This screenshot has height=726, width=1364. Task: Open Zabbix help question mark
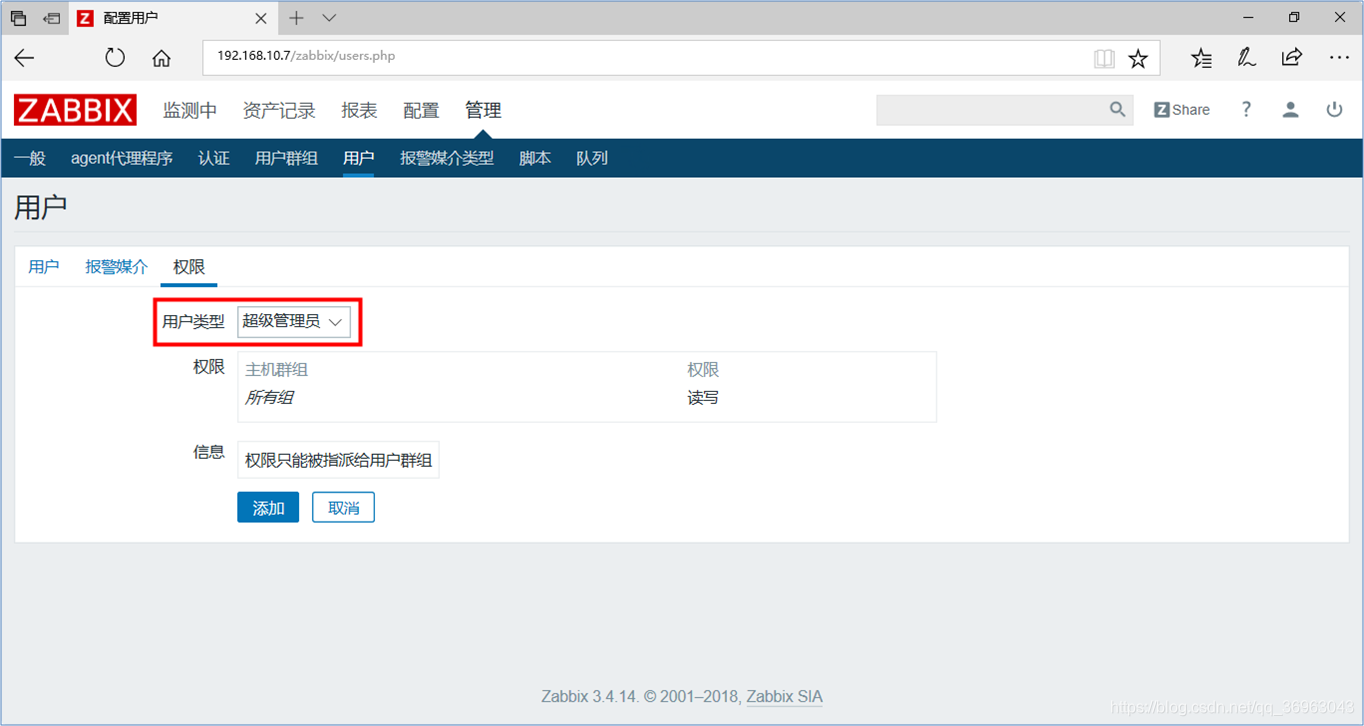[x=1246, y=110]
